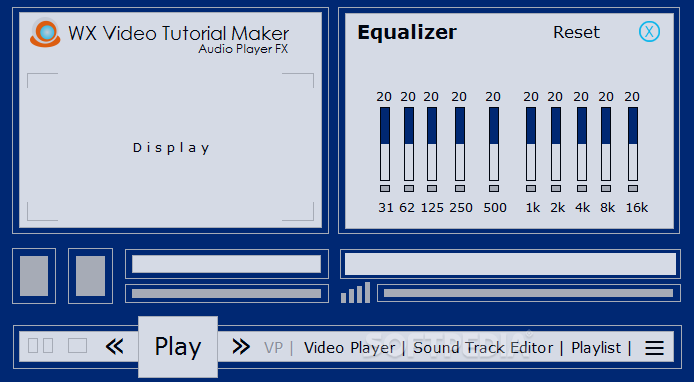Image resolution: width=694 pixels, height=382 pixels.
Task: Click the small button under 16k band
Action: pos(633,189)
